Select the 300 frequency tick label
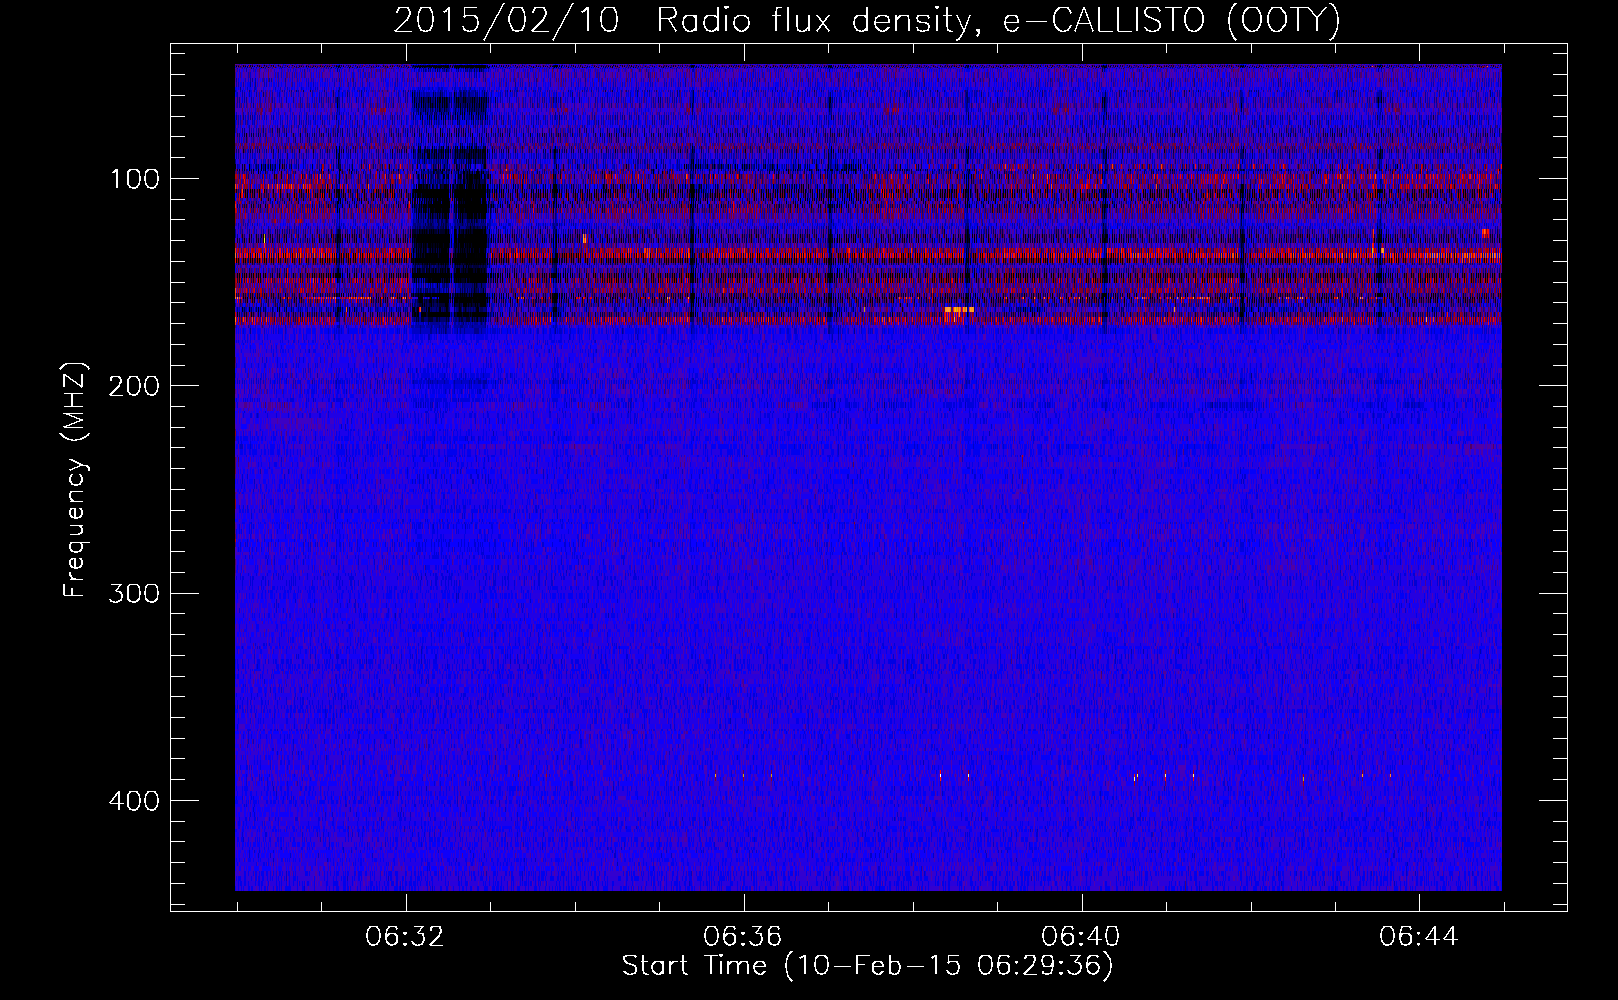The image size is (1618, 1000). [135, 593]
